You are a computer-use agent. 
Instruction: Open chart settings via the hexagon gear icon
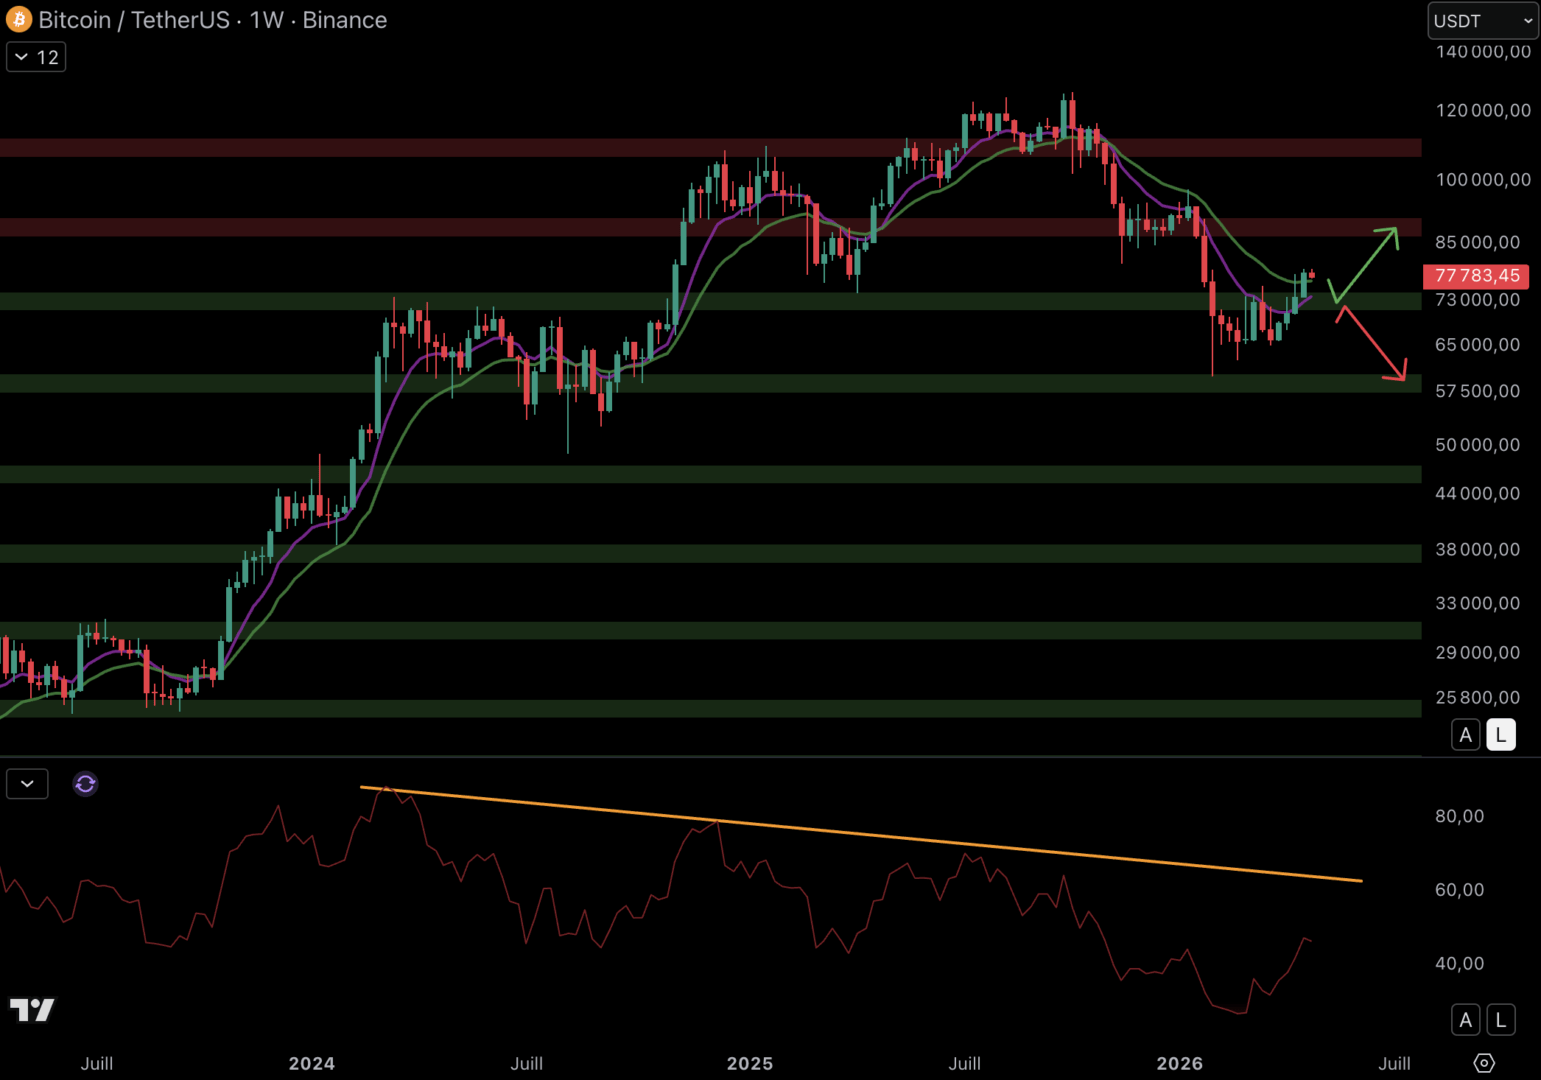pos(1482,1063)
